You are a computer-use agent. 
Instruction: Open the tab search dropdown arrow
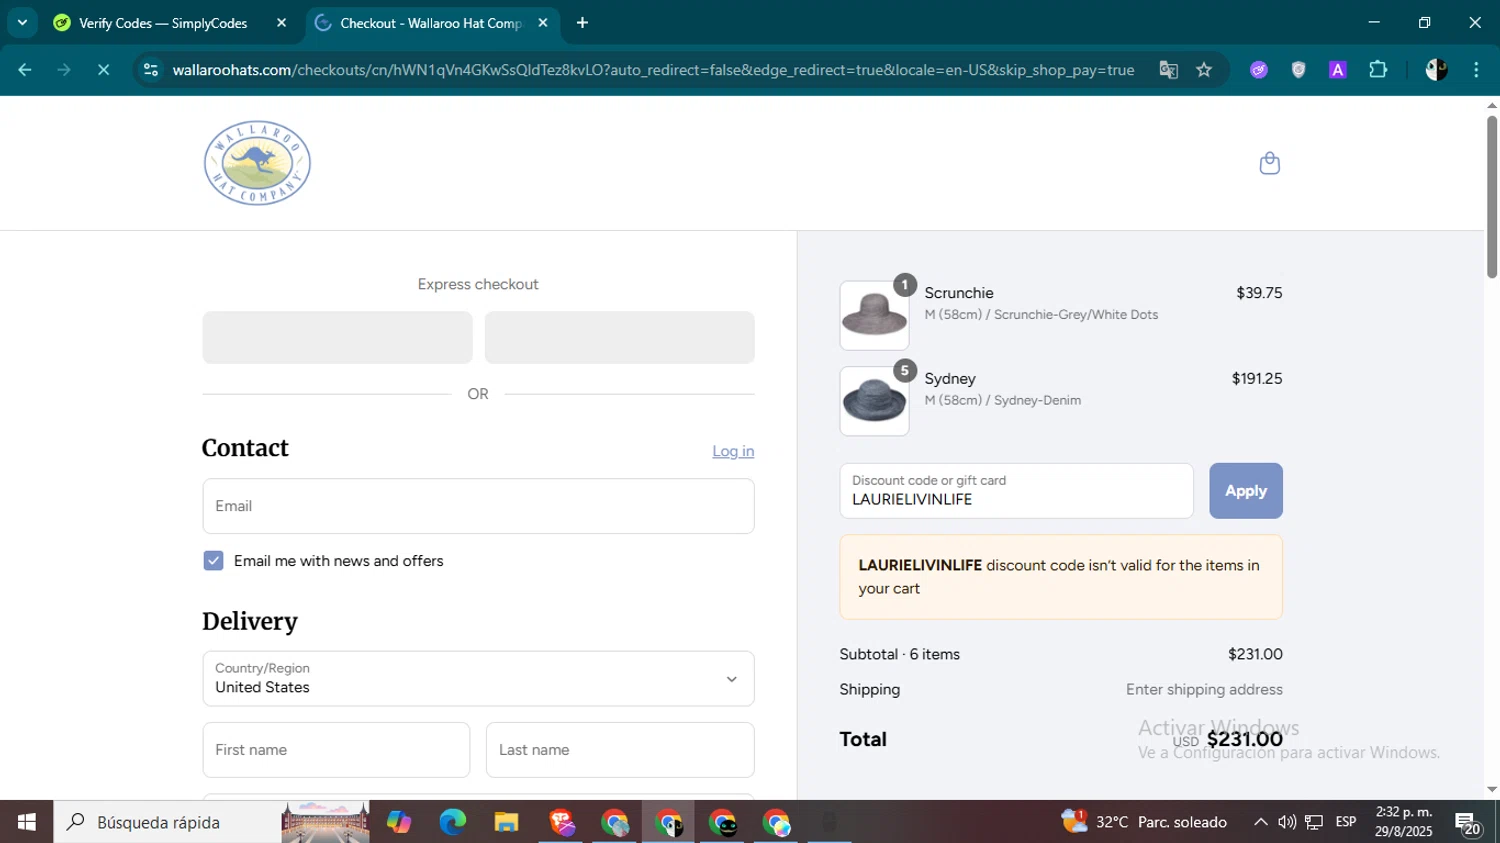click(x=22, y=22)
